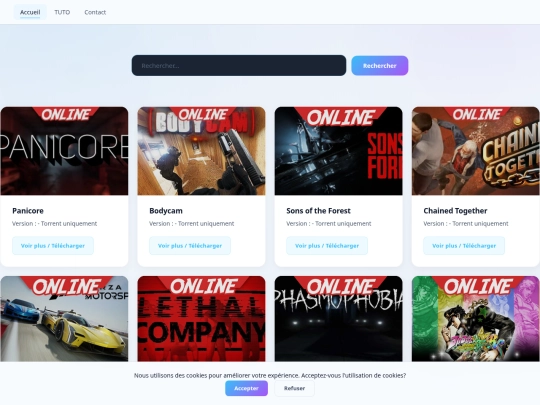
Task: Focus the Rechercher search field
Action: (x=239, y=65)
